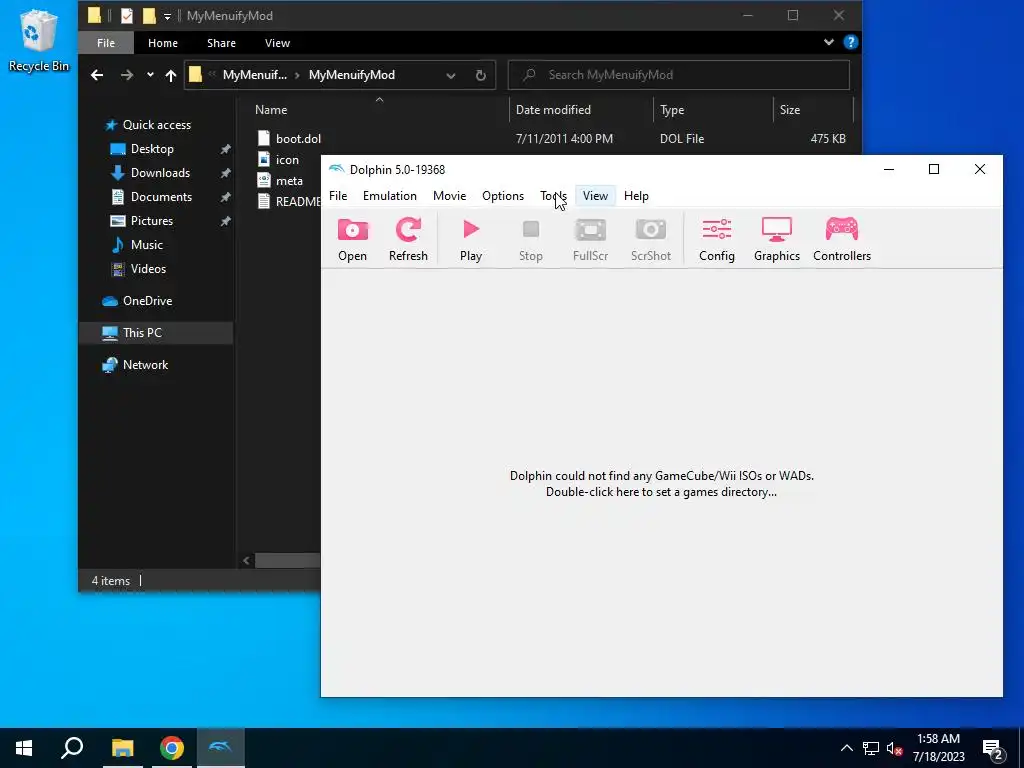1024x768 pixels.
Task: Select the icon file
Action: click(x=287, y=160)
